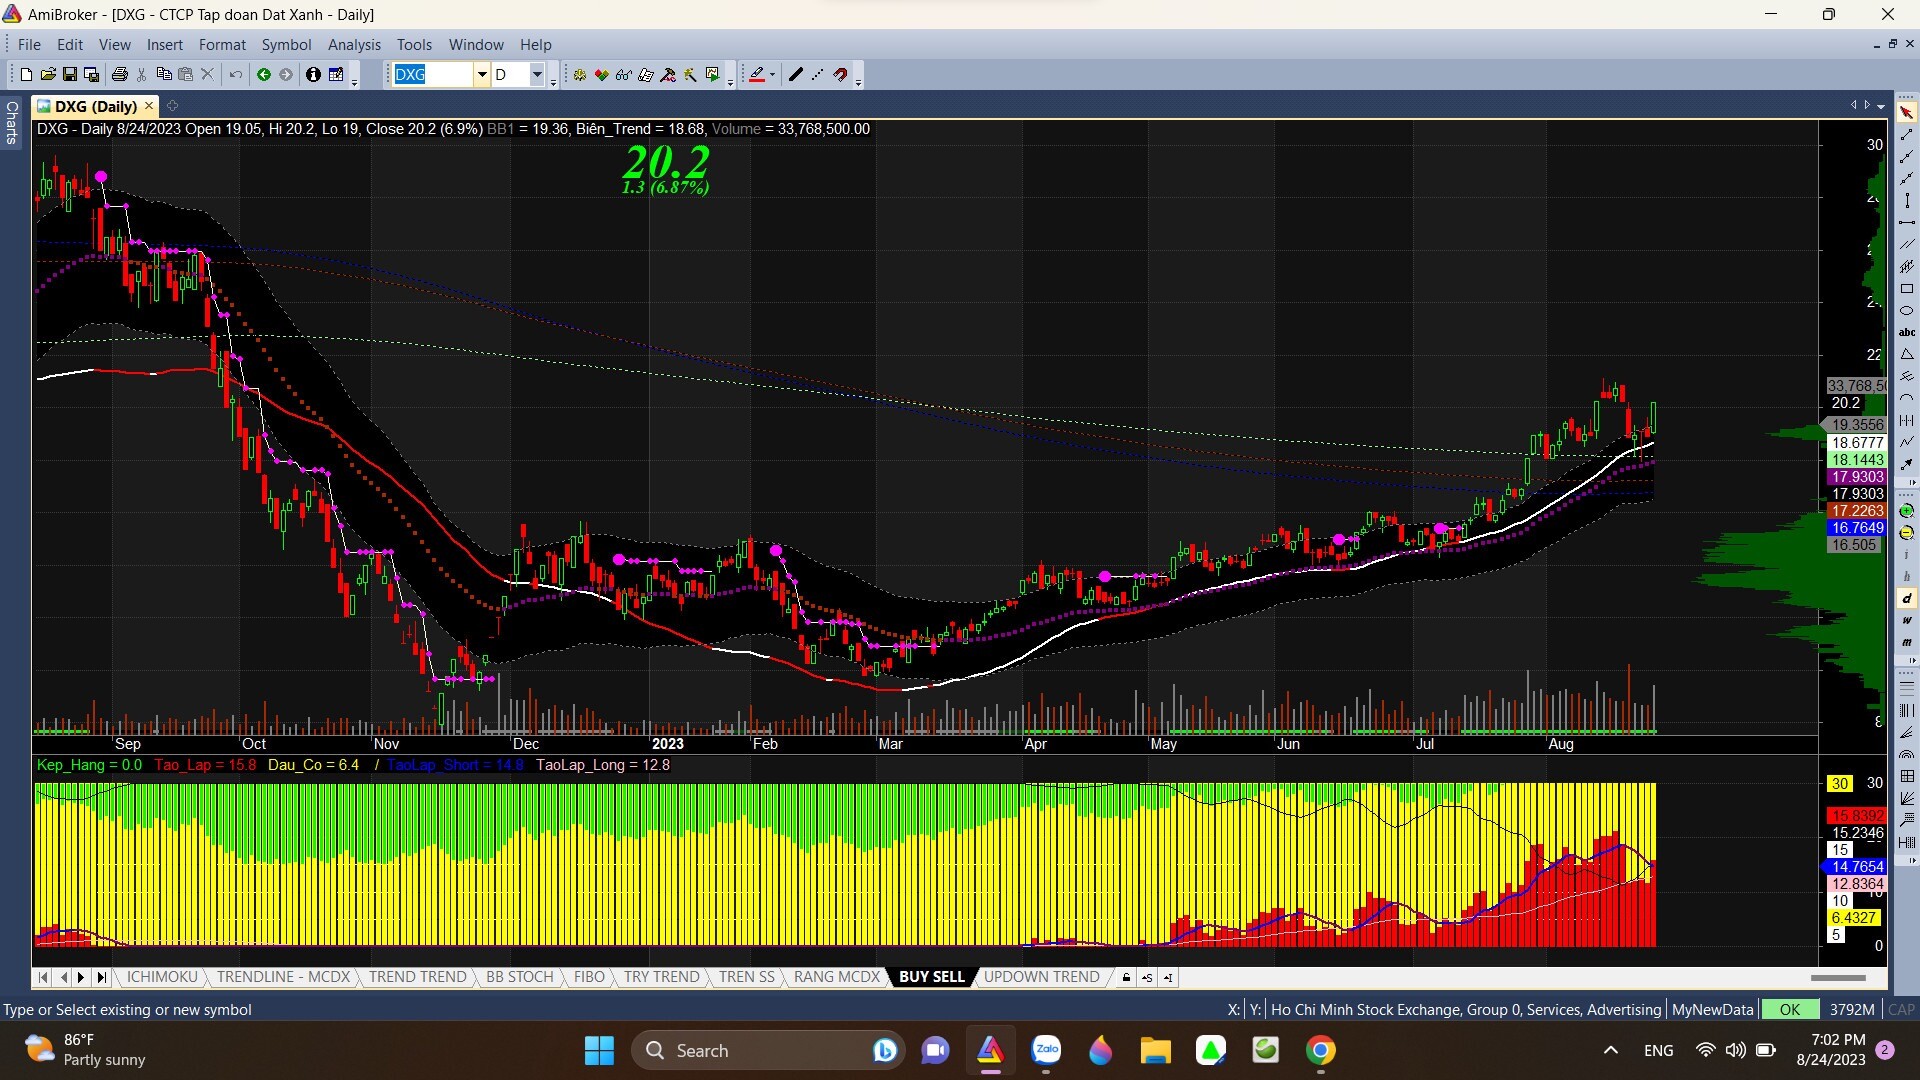Screen dimensions: 1920x1080
Task: Open the interval D dropdown arrow
Action: point(537,74)
